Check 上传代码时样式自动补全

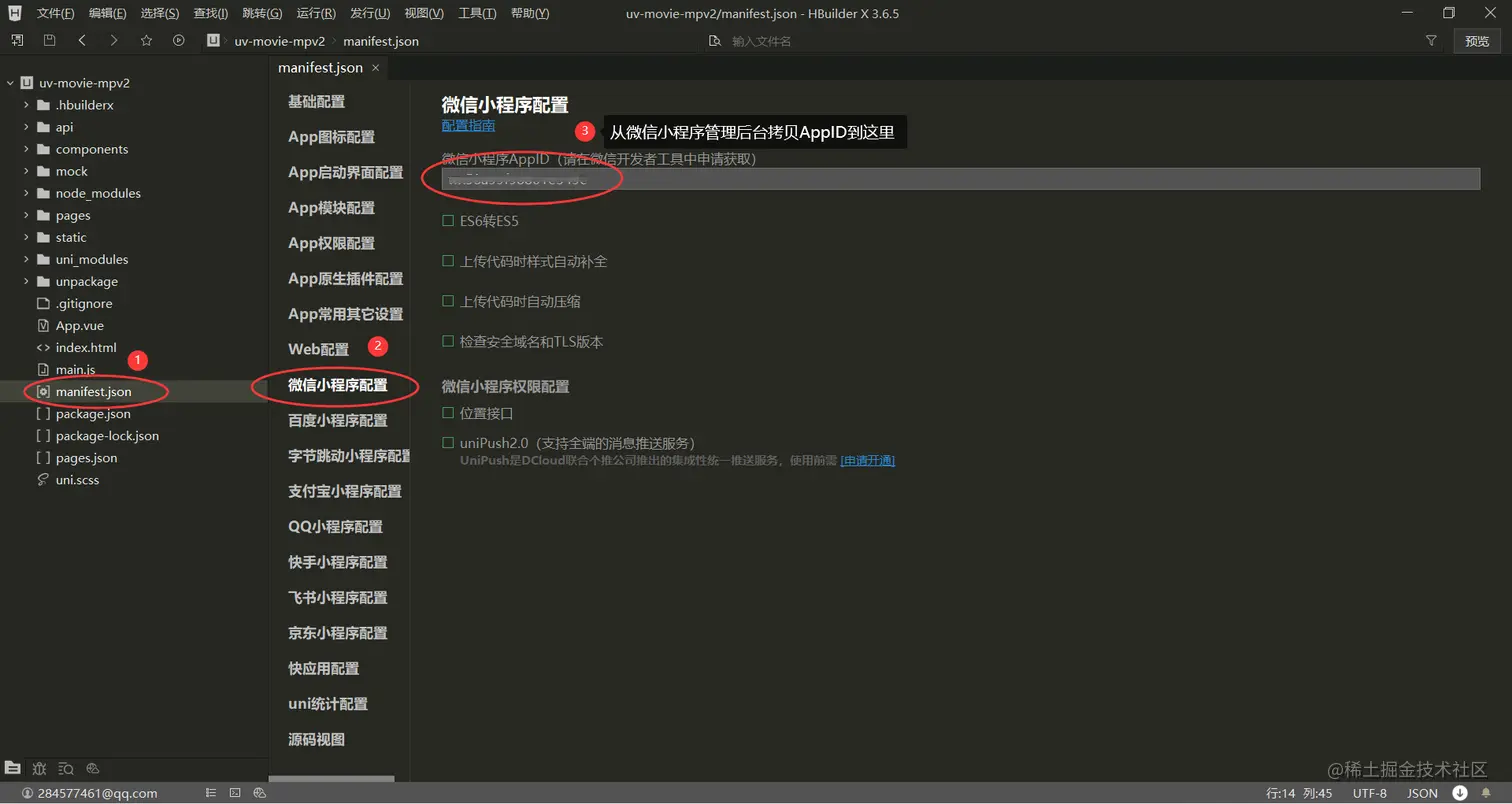click(448, 261)
